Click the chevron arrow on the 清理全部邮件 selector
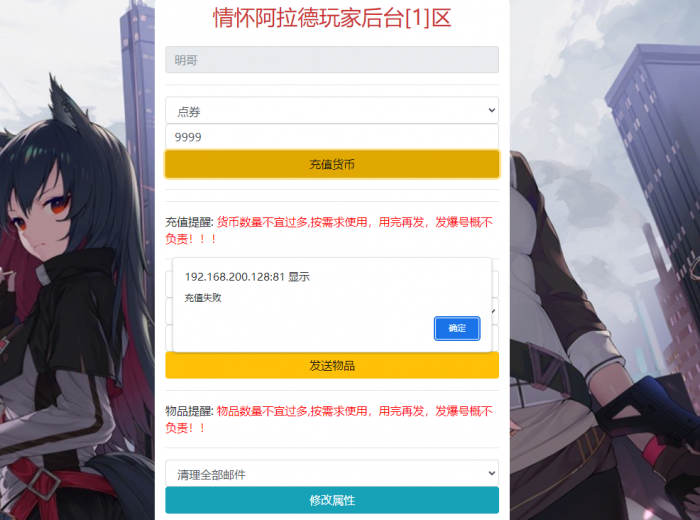 click(492, 473)
